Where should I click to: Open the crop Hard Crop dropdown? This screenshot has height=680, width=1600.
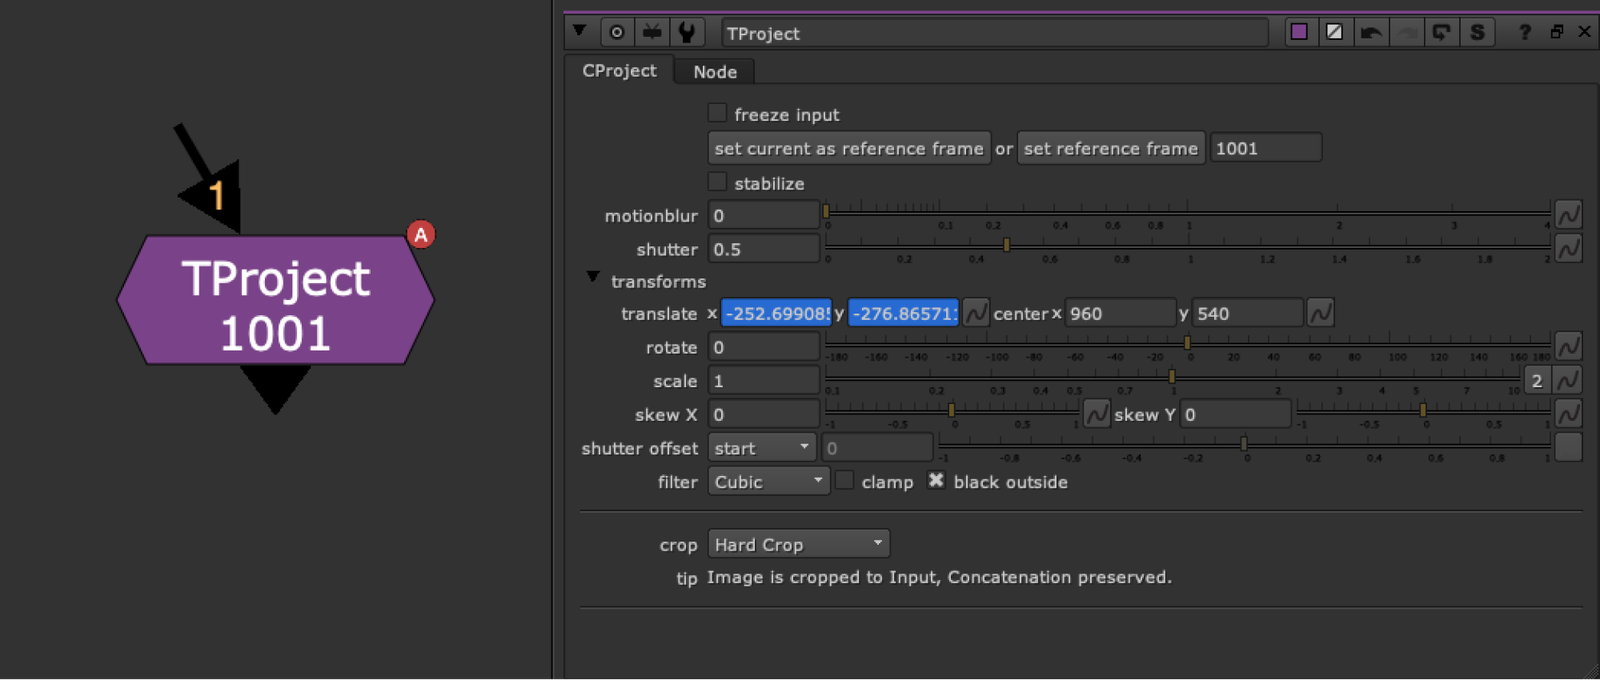click(799, 544)
